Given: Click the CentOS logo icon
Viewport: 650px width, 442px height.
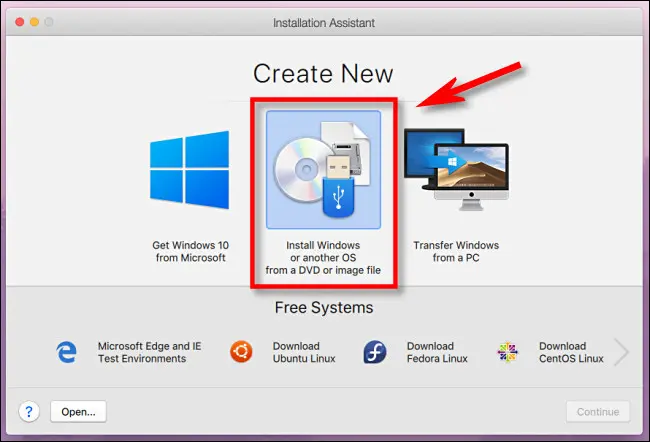Looking at the screenshot, I should [x=507, y=352].
